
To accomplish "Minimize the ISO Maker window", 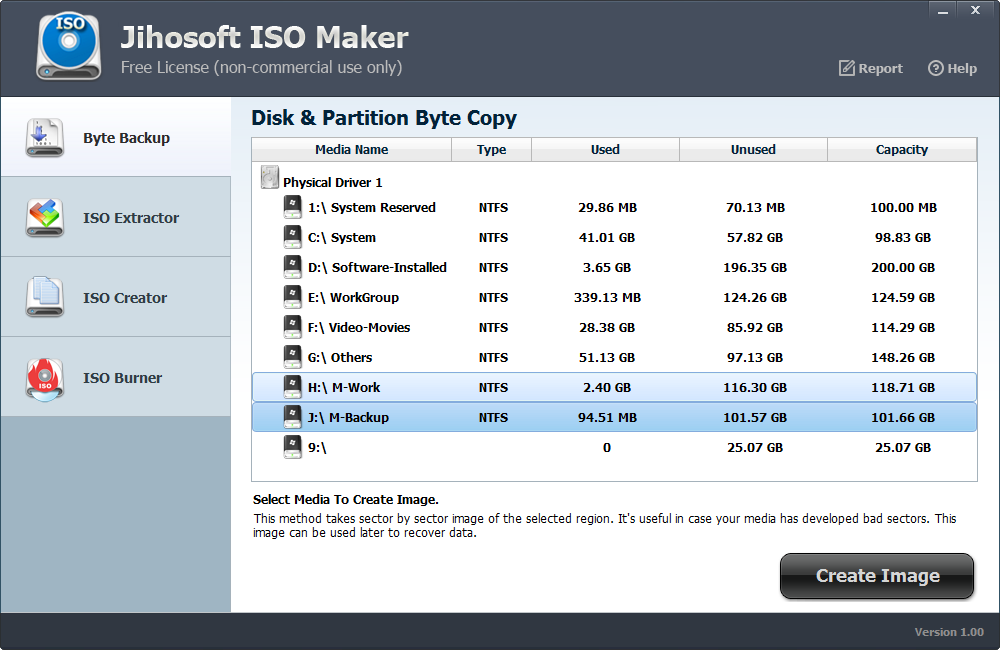I will [943, 10].
